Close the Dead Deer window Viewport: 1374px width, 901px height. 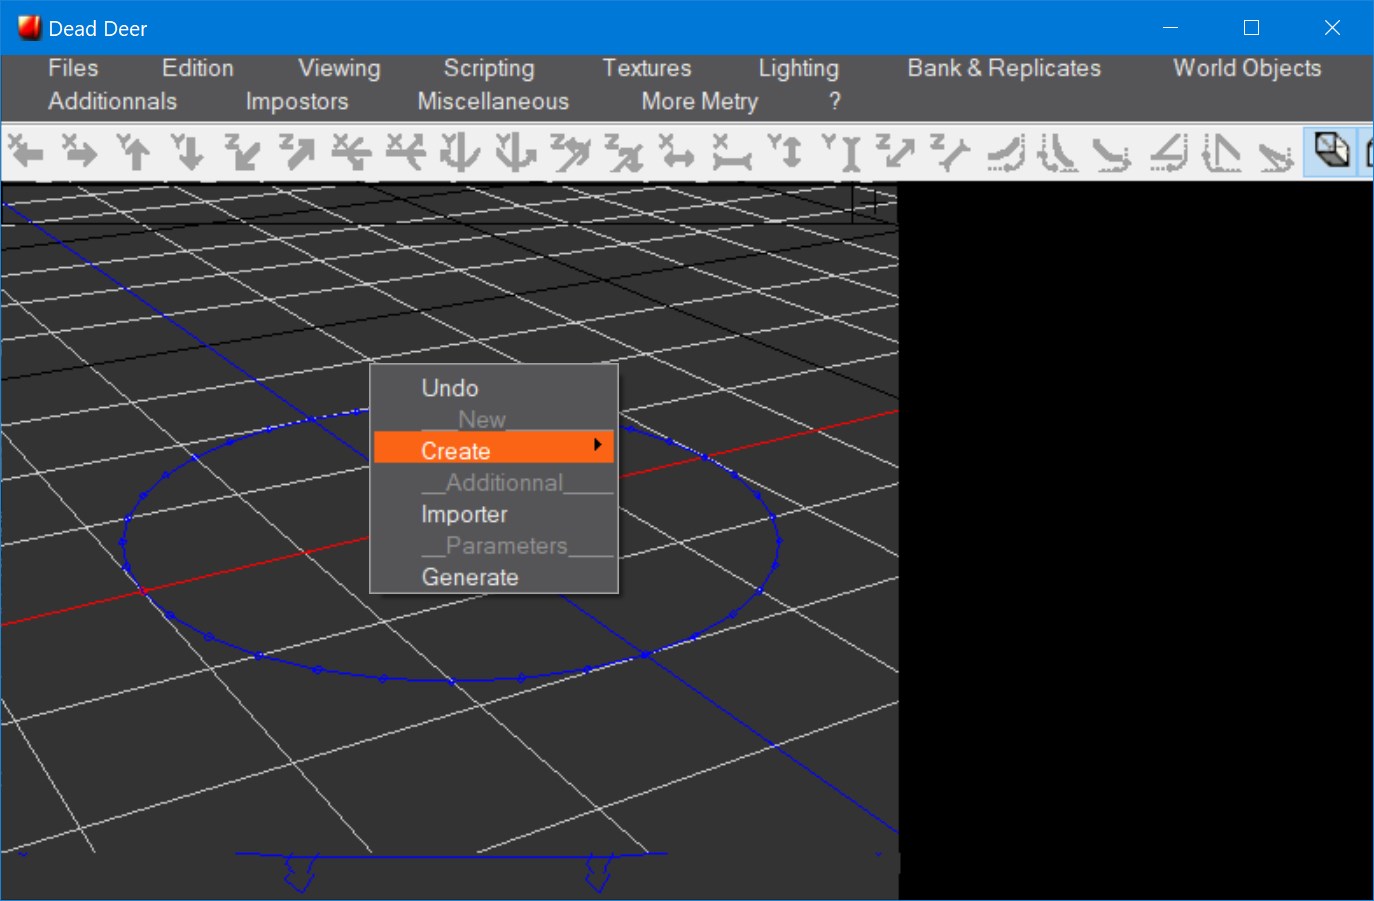point(1332,28)
